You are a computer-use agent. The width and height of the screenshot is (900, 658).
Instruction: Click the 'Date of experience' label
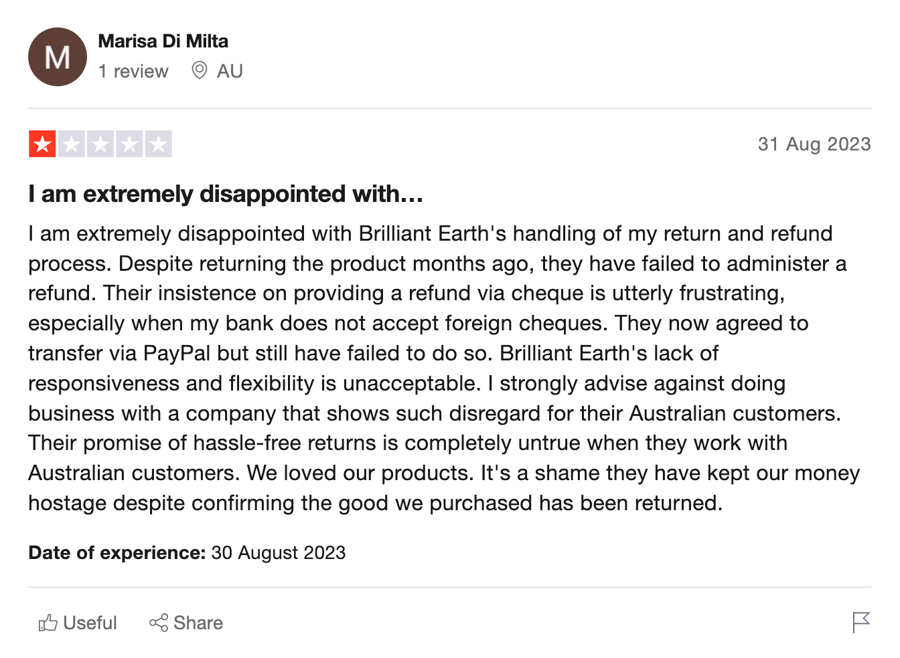117,552
